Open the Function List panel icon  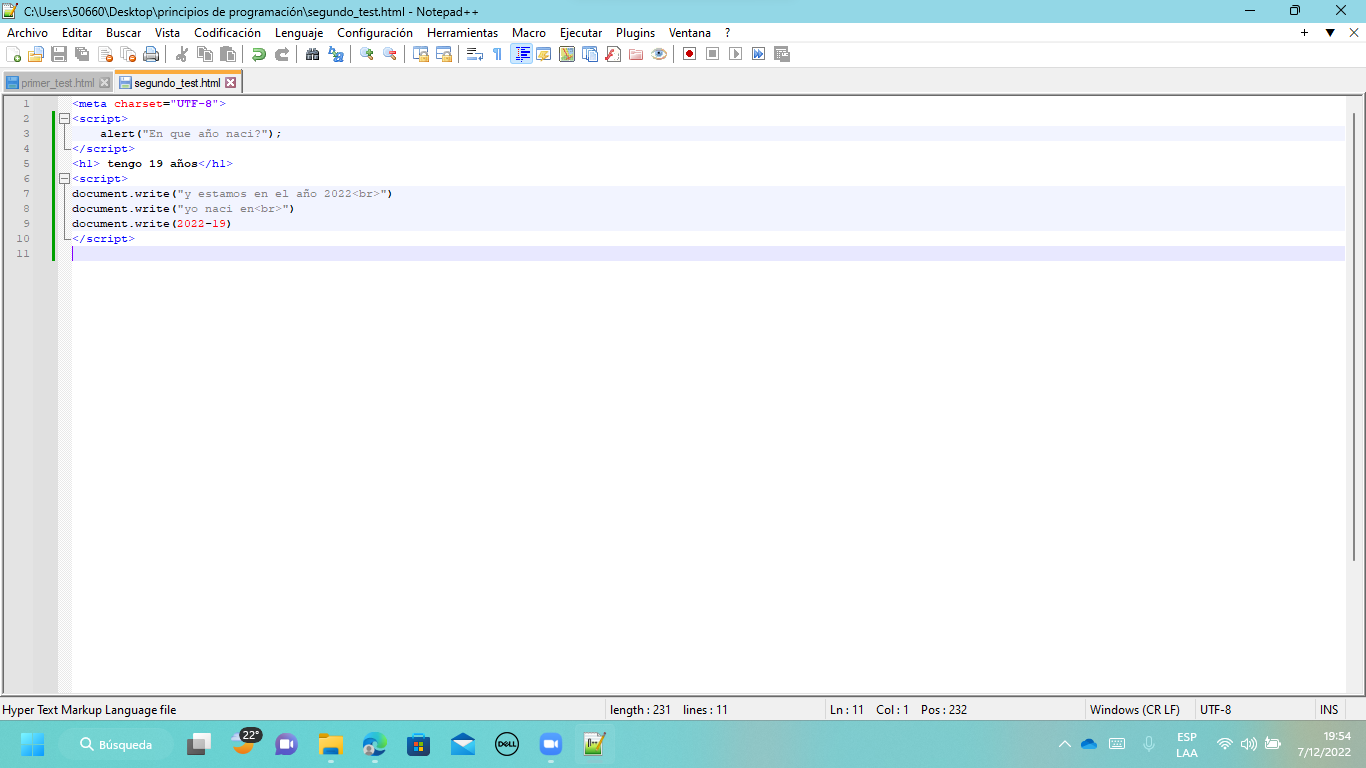pos(613,54)
